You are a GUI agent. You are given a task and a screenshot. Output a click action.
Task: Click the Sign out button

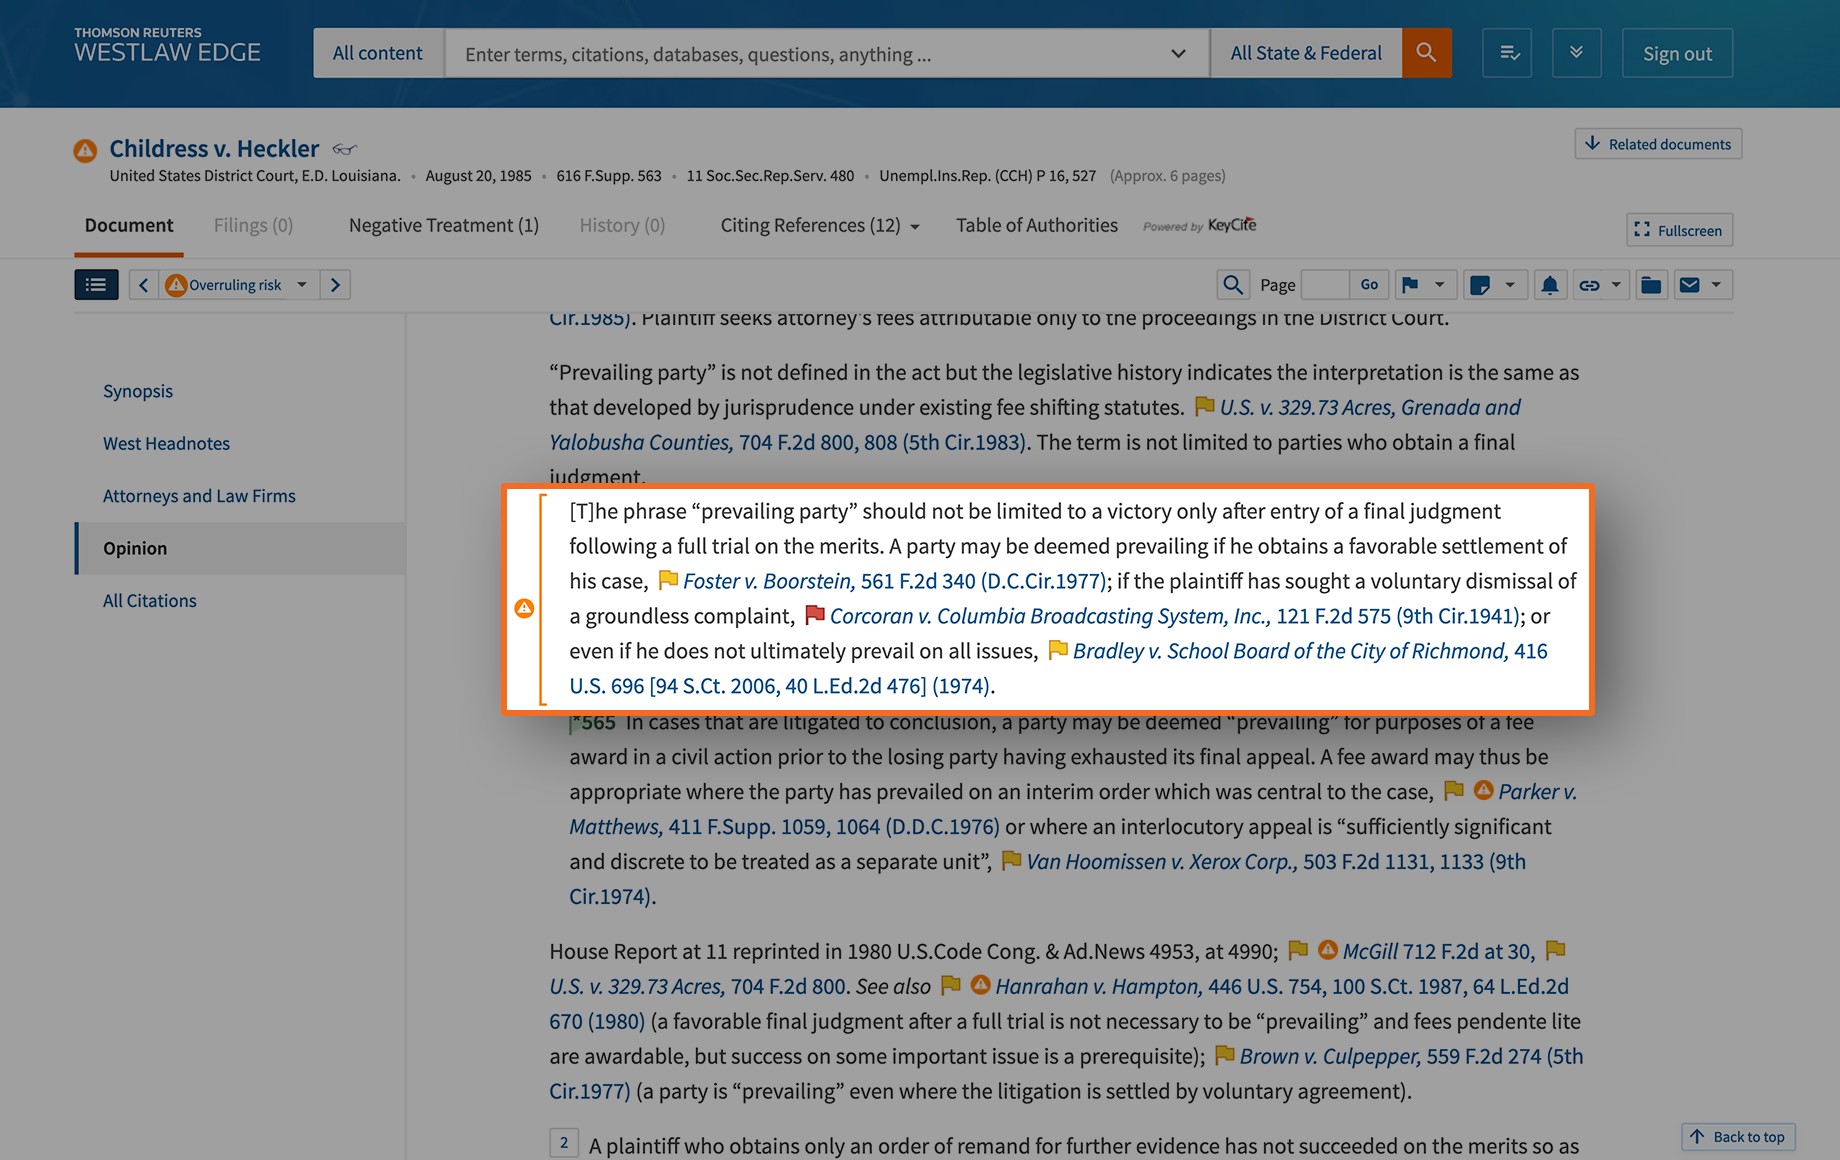[x=1677, y=53]
